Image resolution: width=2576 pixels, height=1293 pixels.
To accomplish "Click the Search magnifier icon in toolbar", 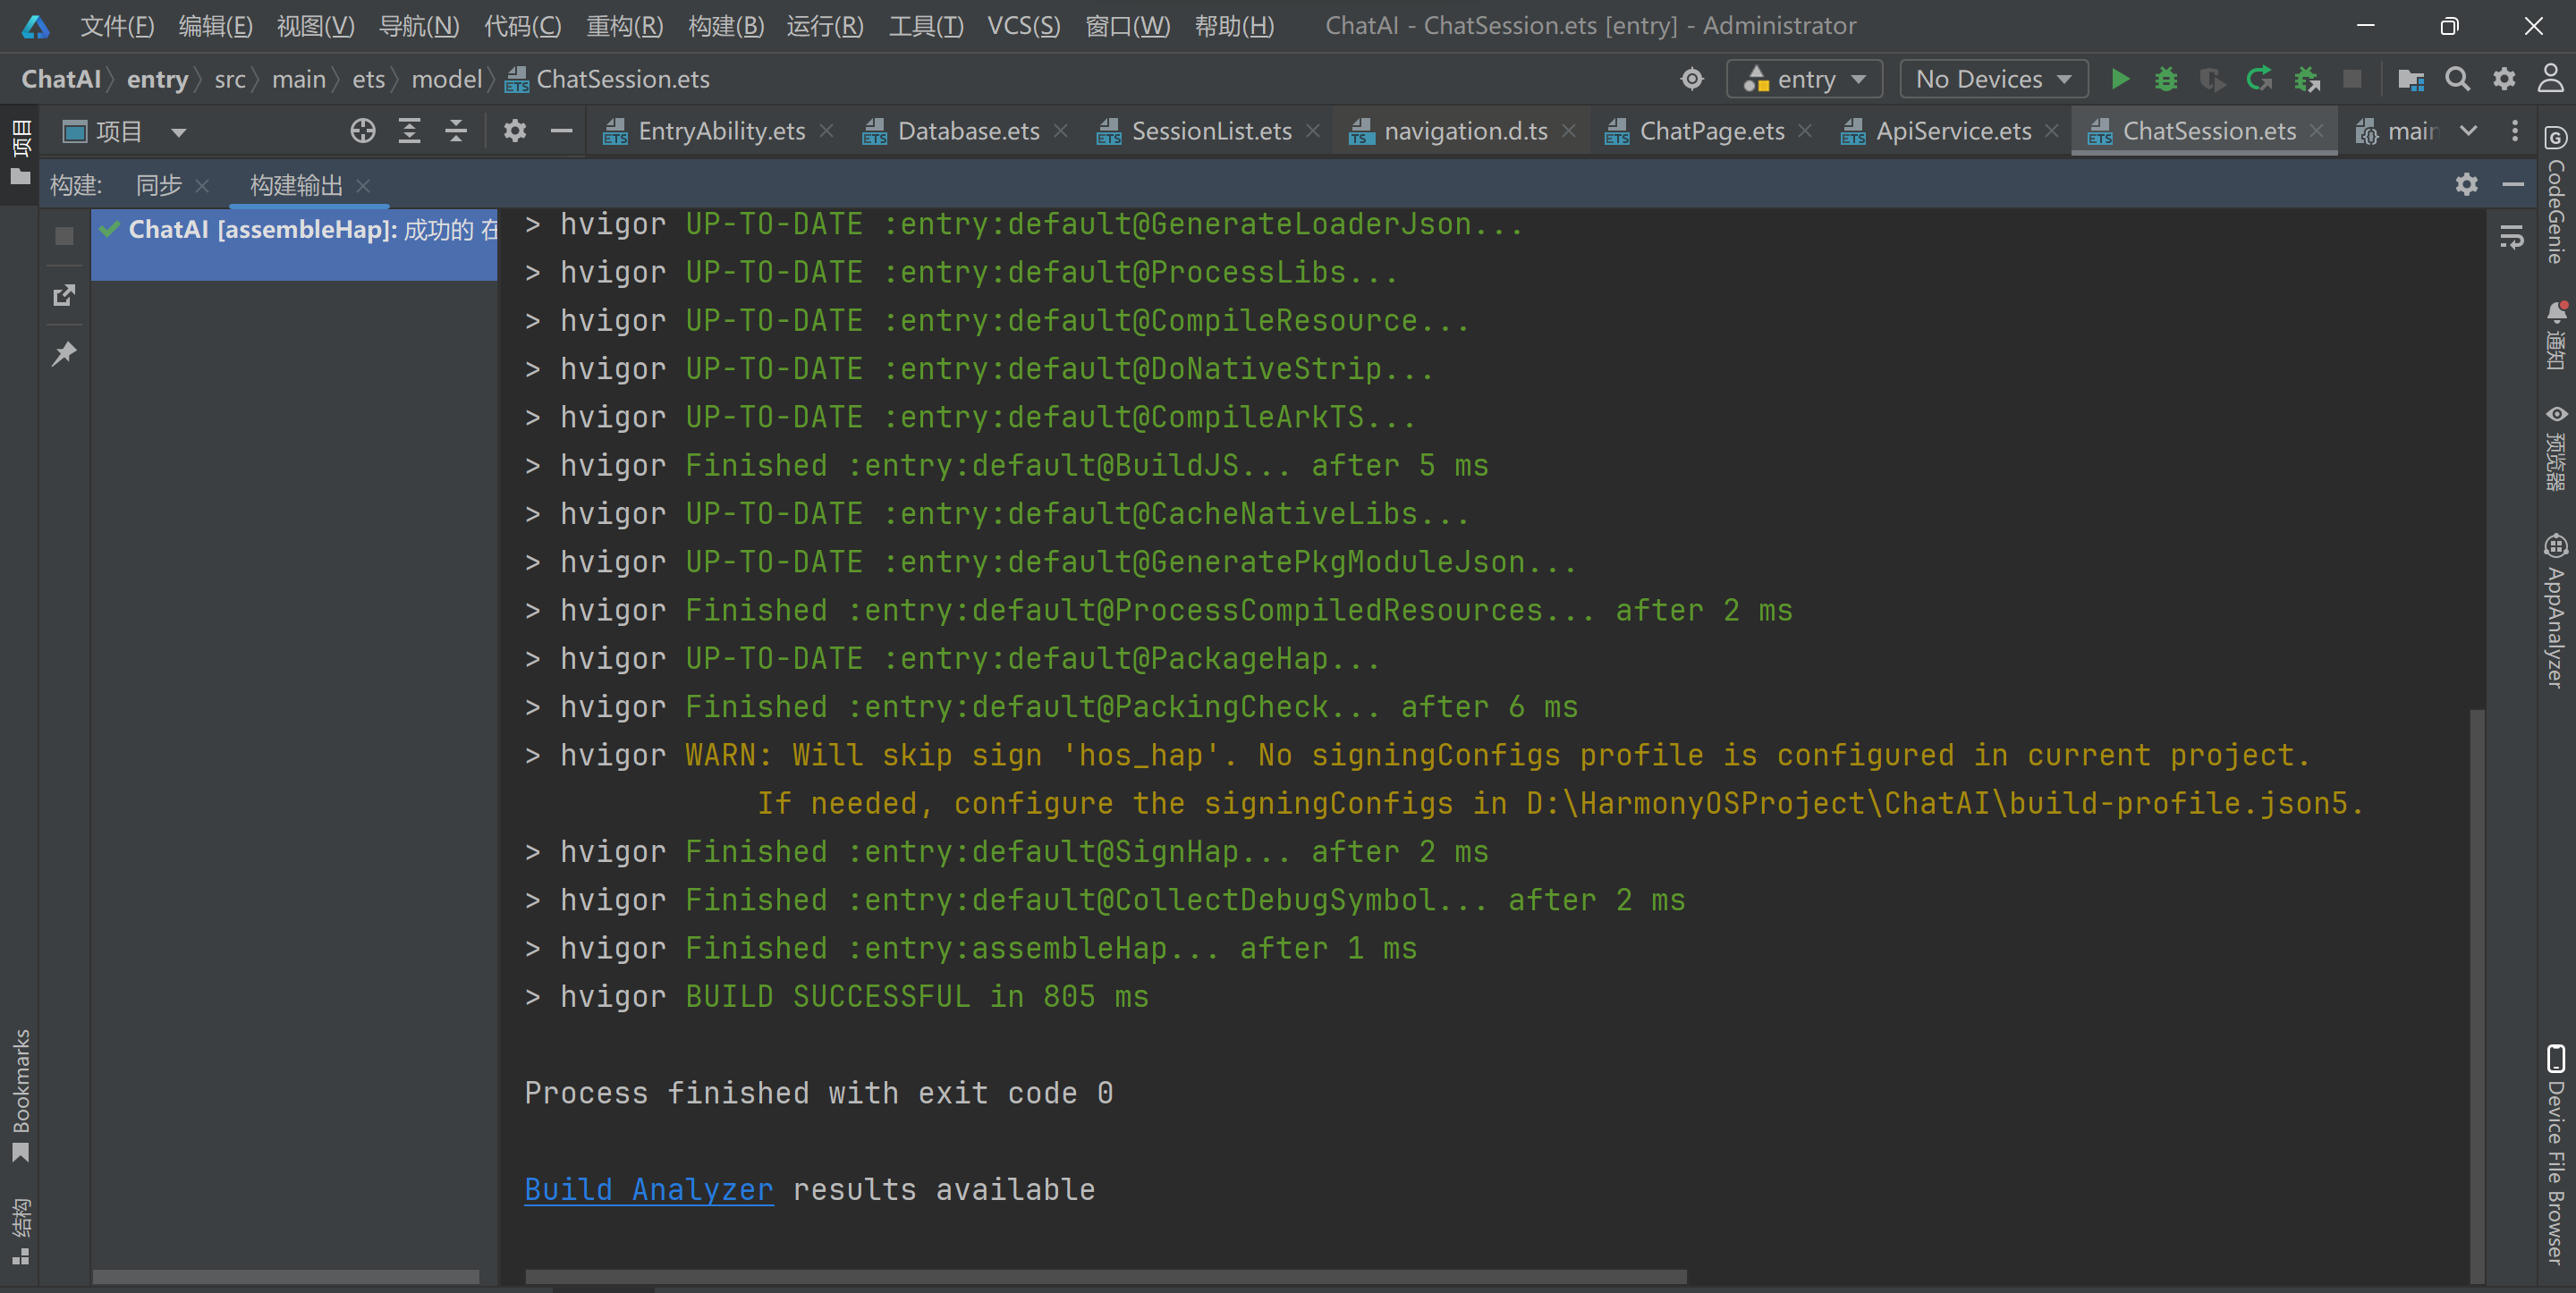I will coord(2457,79).
